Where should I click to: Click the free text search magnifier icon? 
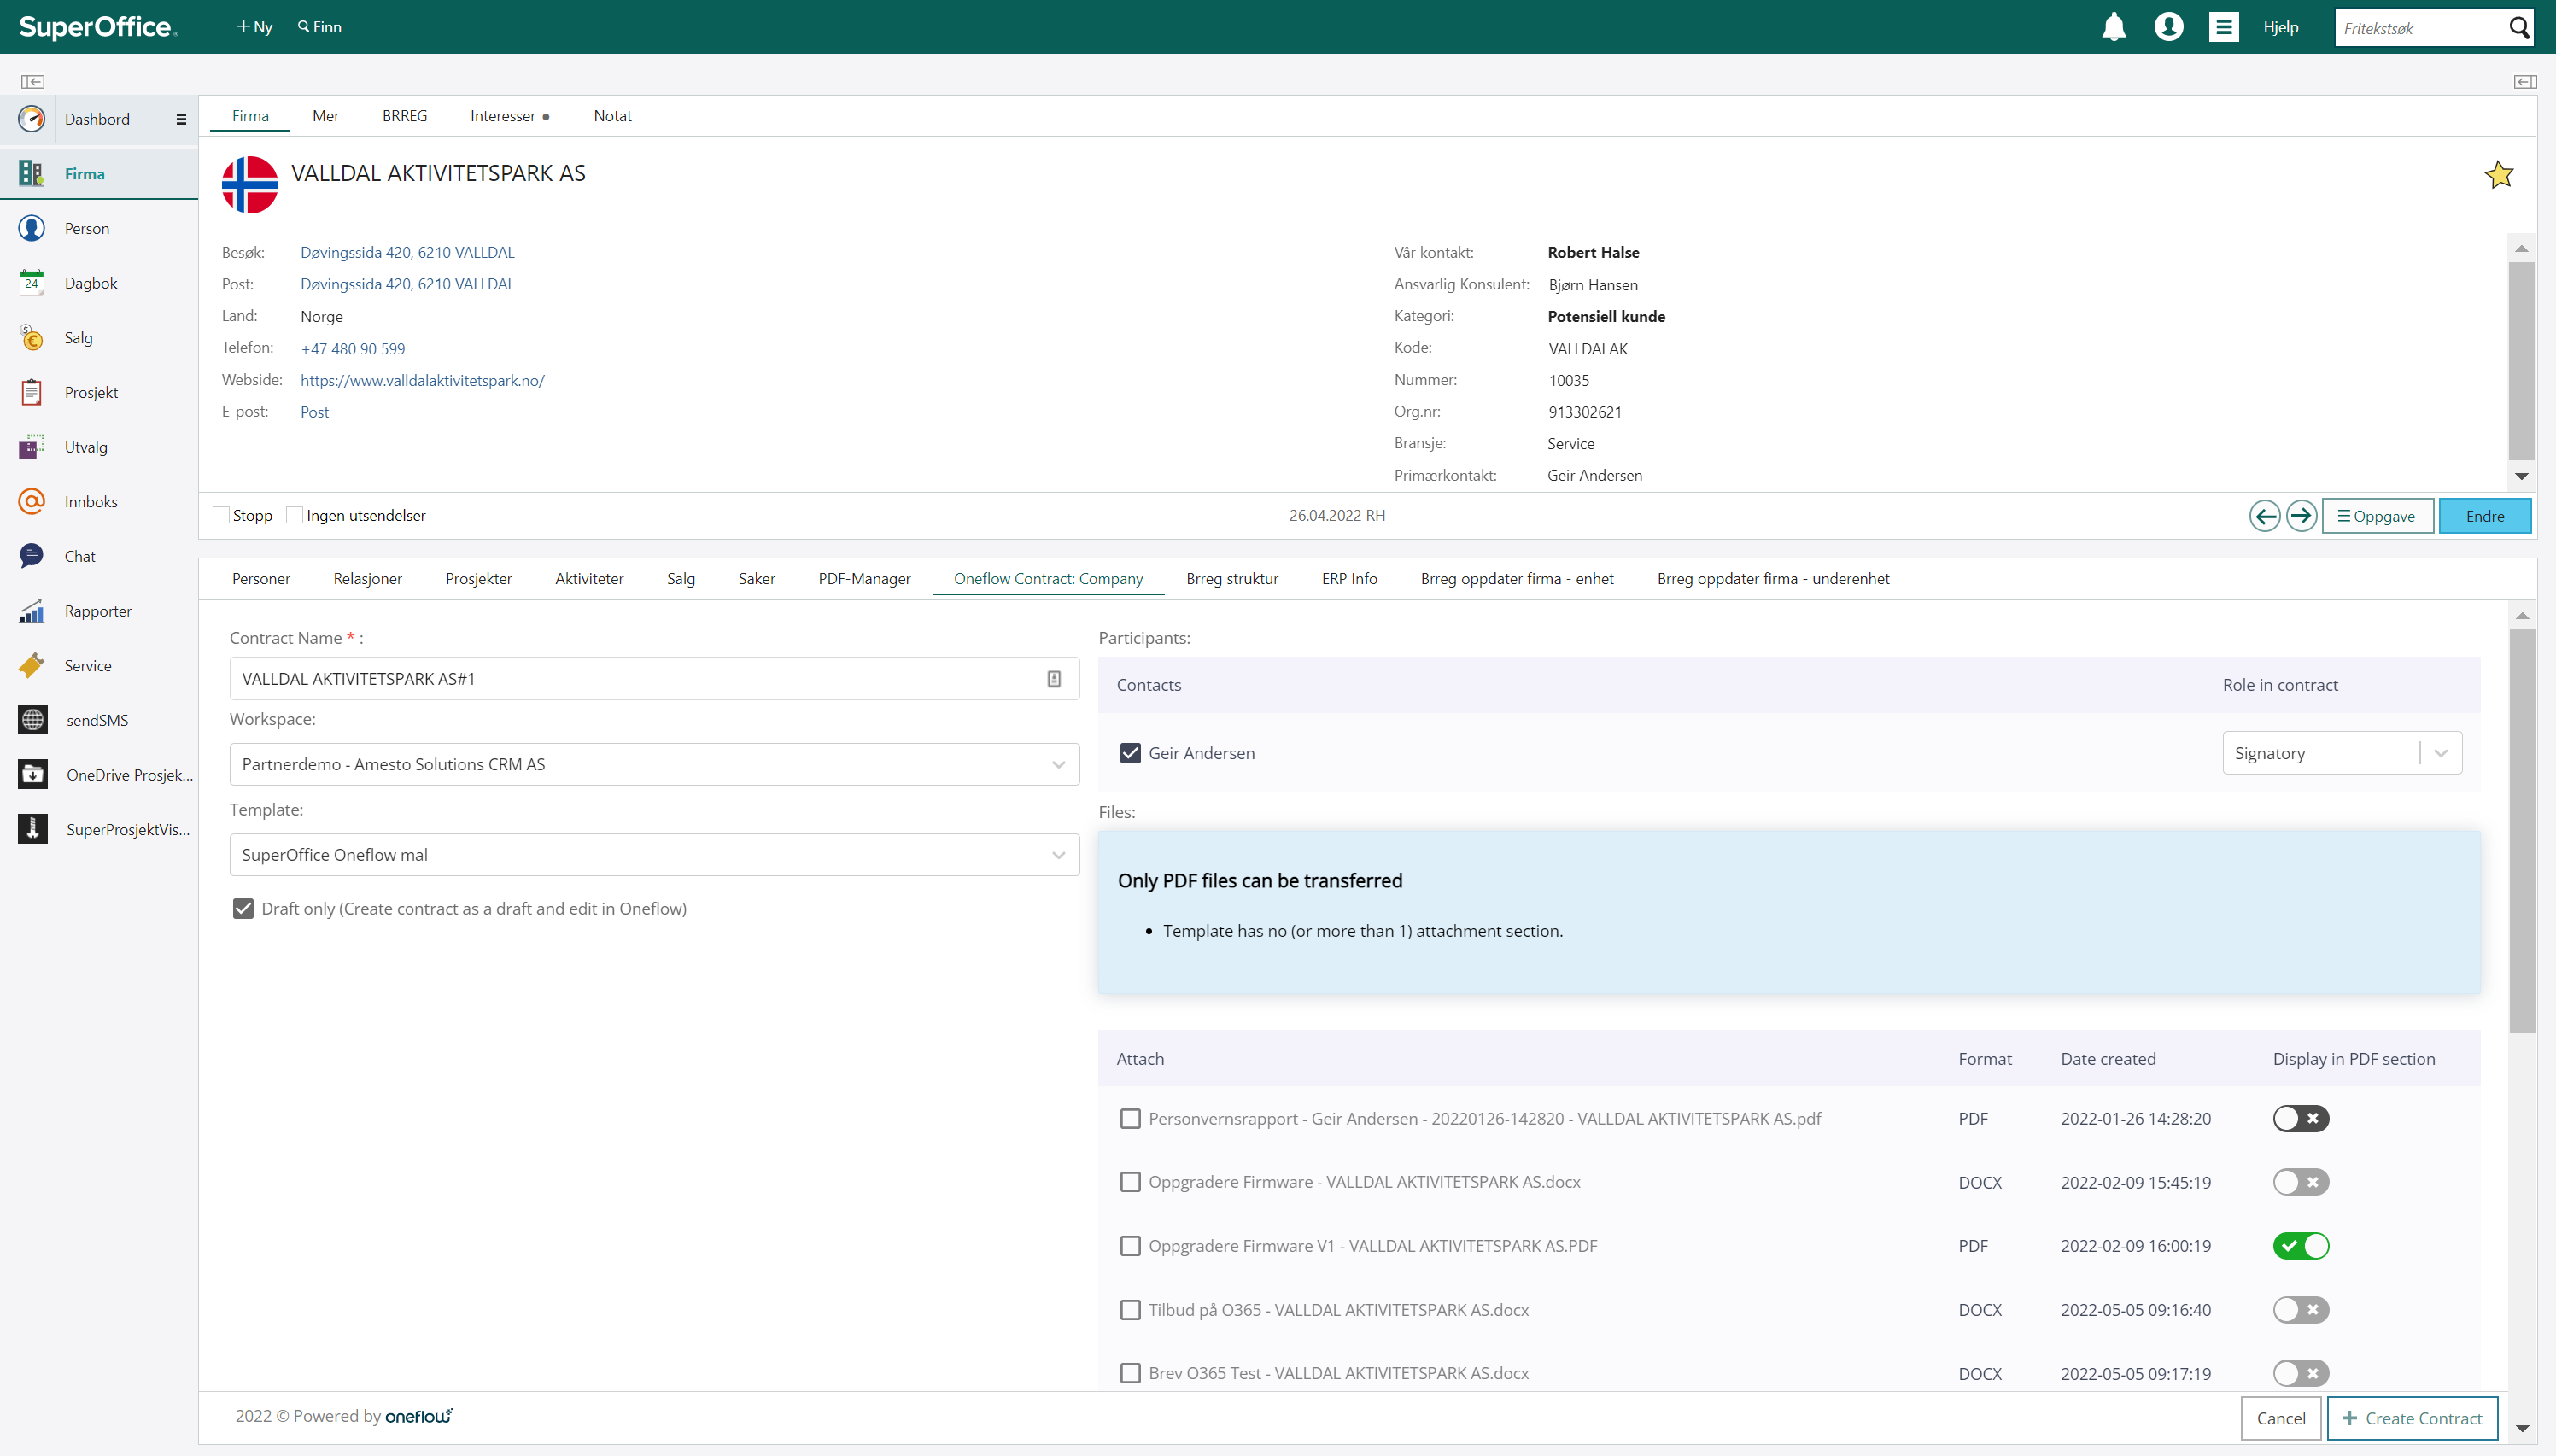point(2519,27)
